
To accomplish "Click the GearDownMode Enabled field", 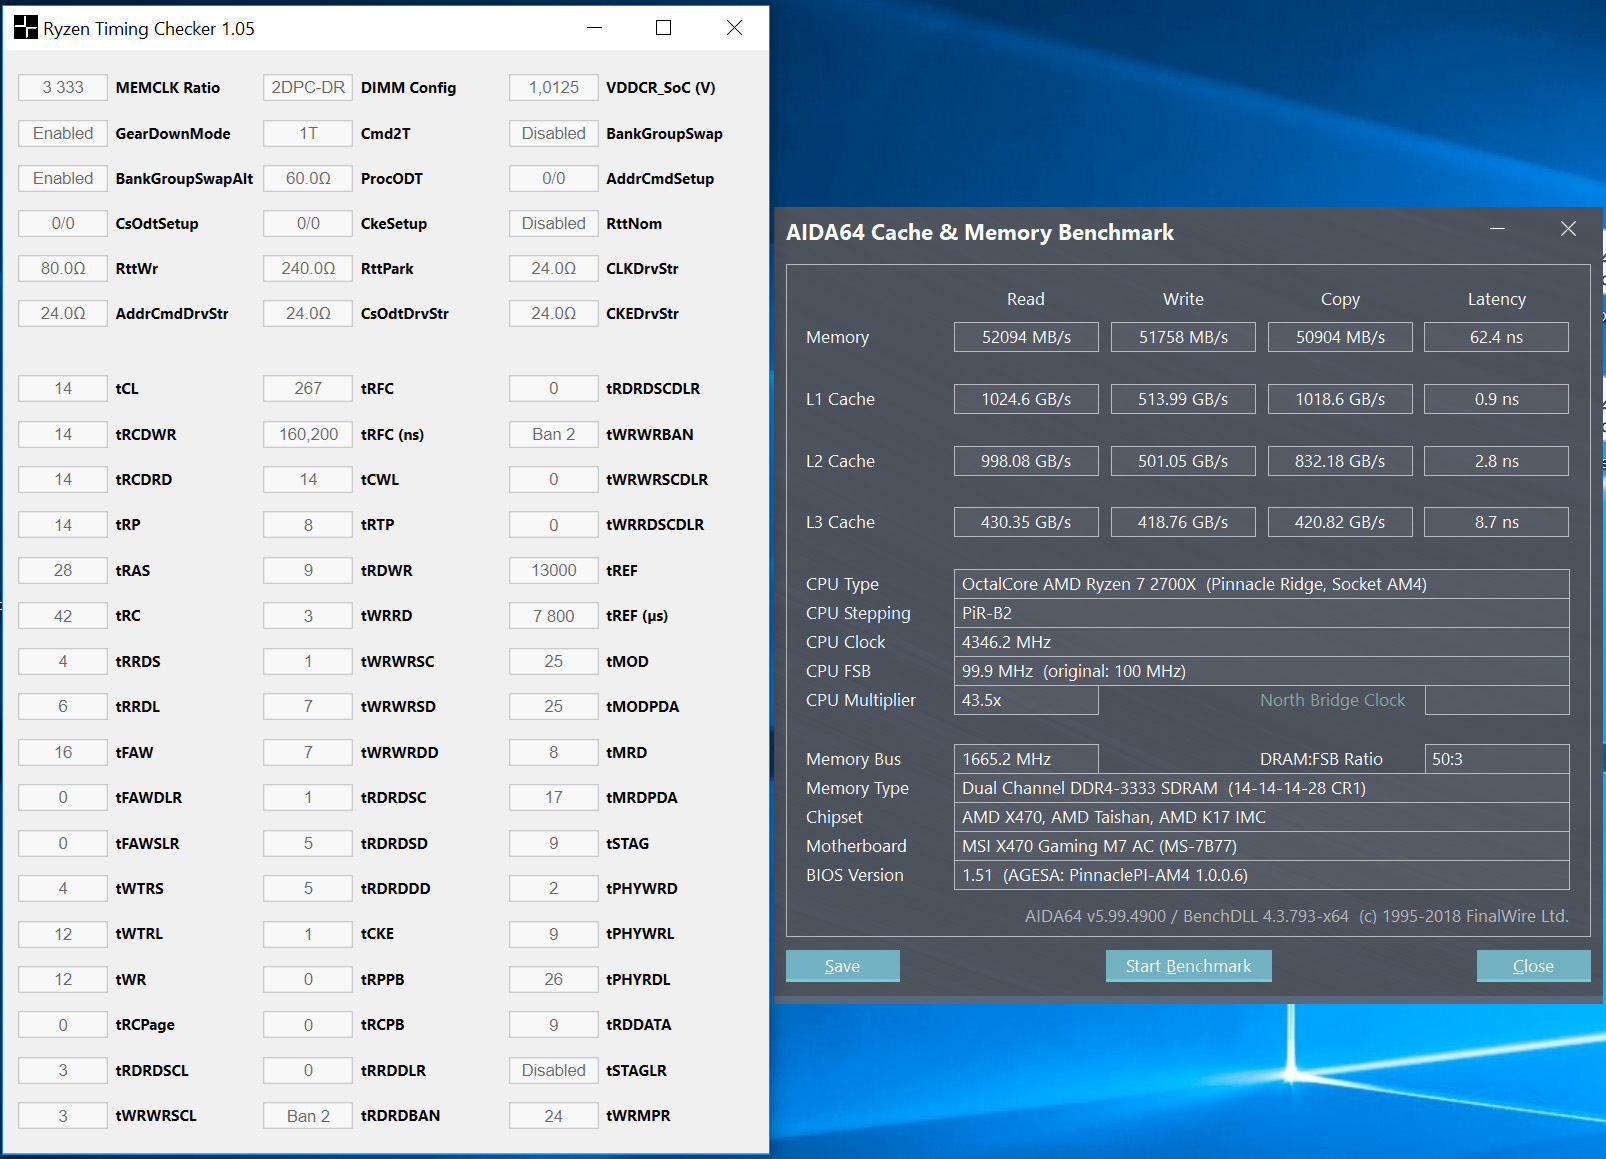I will (63, 134).
